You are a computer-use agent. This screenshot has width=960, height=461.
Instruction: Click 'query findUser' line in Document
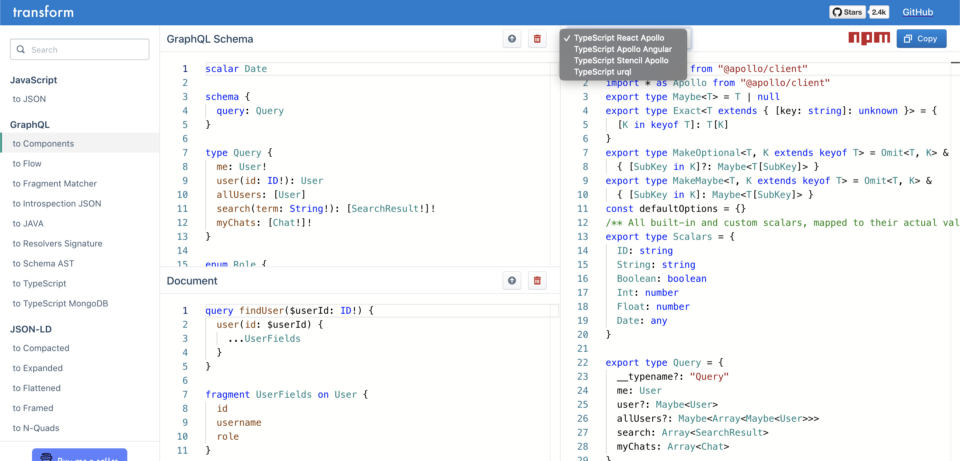[290, 310]
